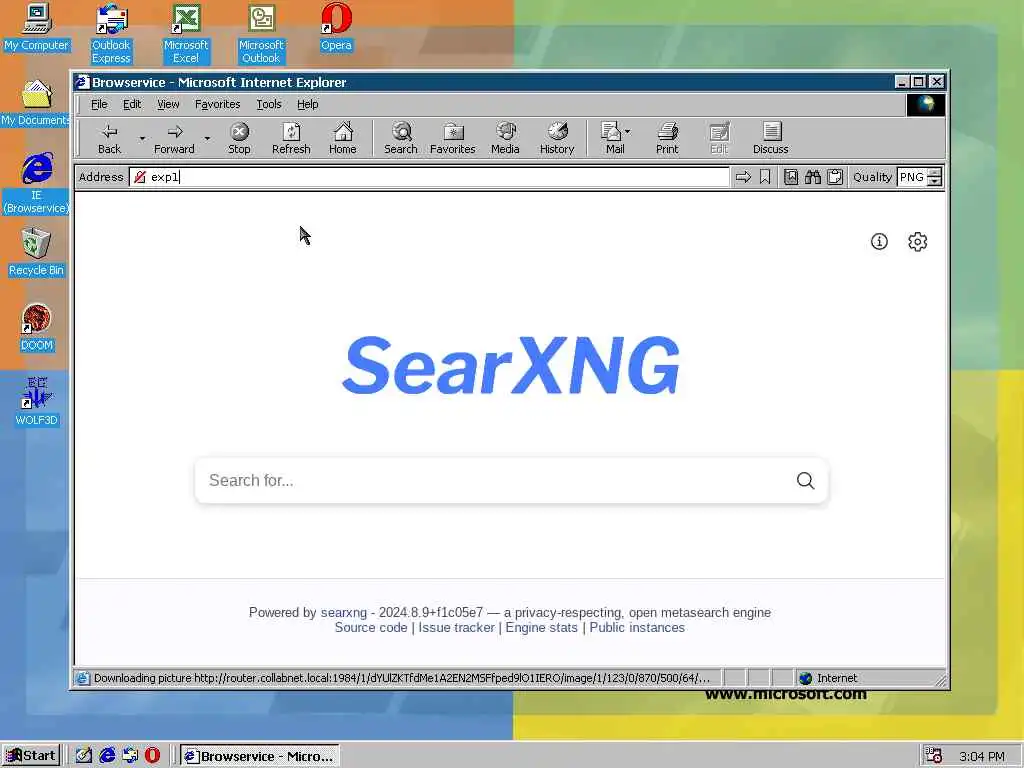Click the system tray scheduler icon
Screen dimensions: 1024x768
[934, 756]
